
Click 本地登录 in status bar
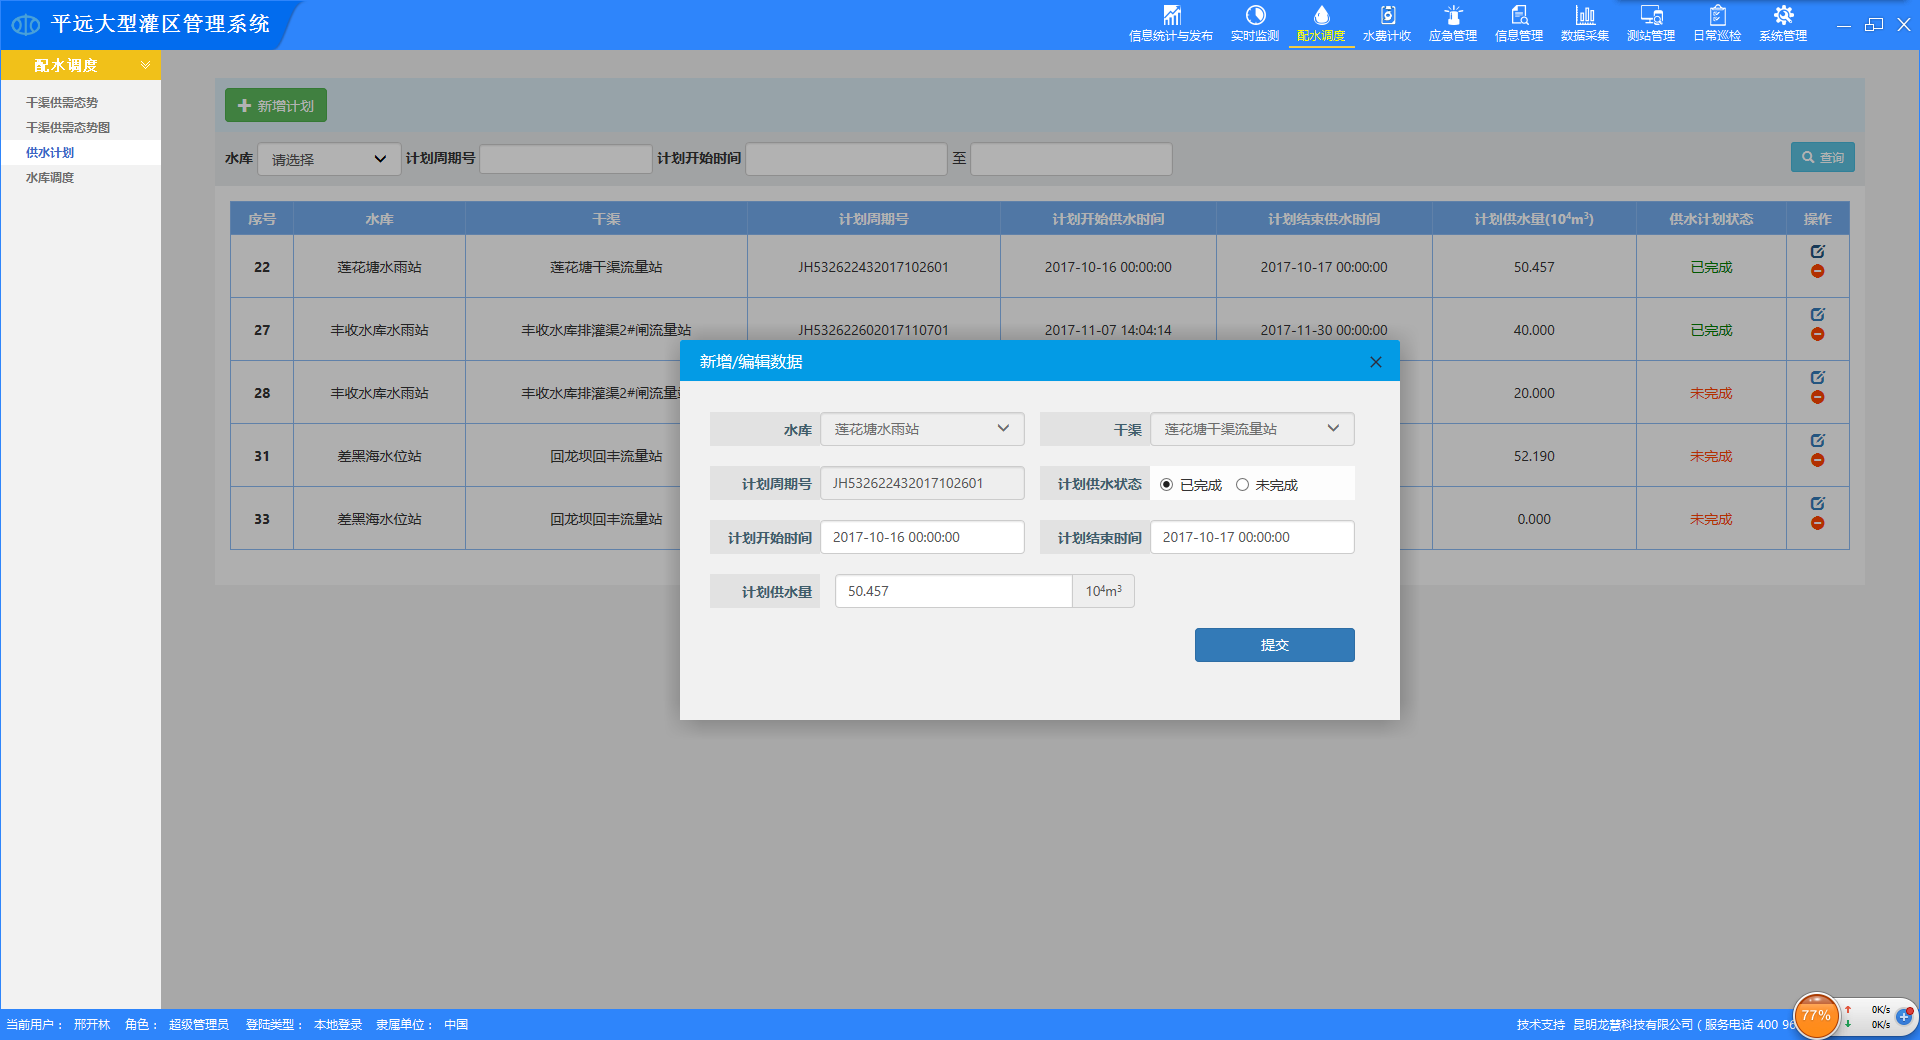point(338,1025)
